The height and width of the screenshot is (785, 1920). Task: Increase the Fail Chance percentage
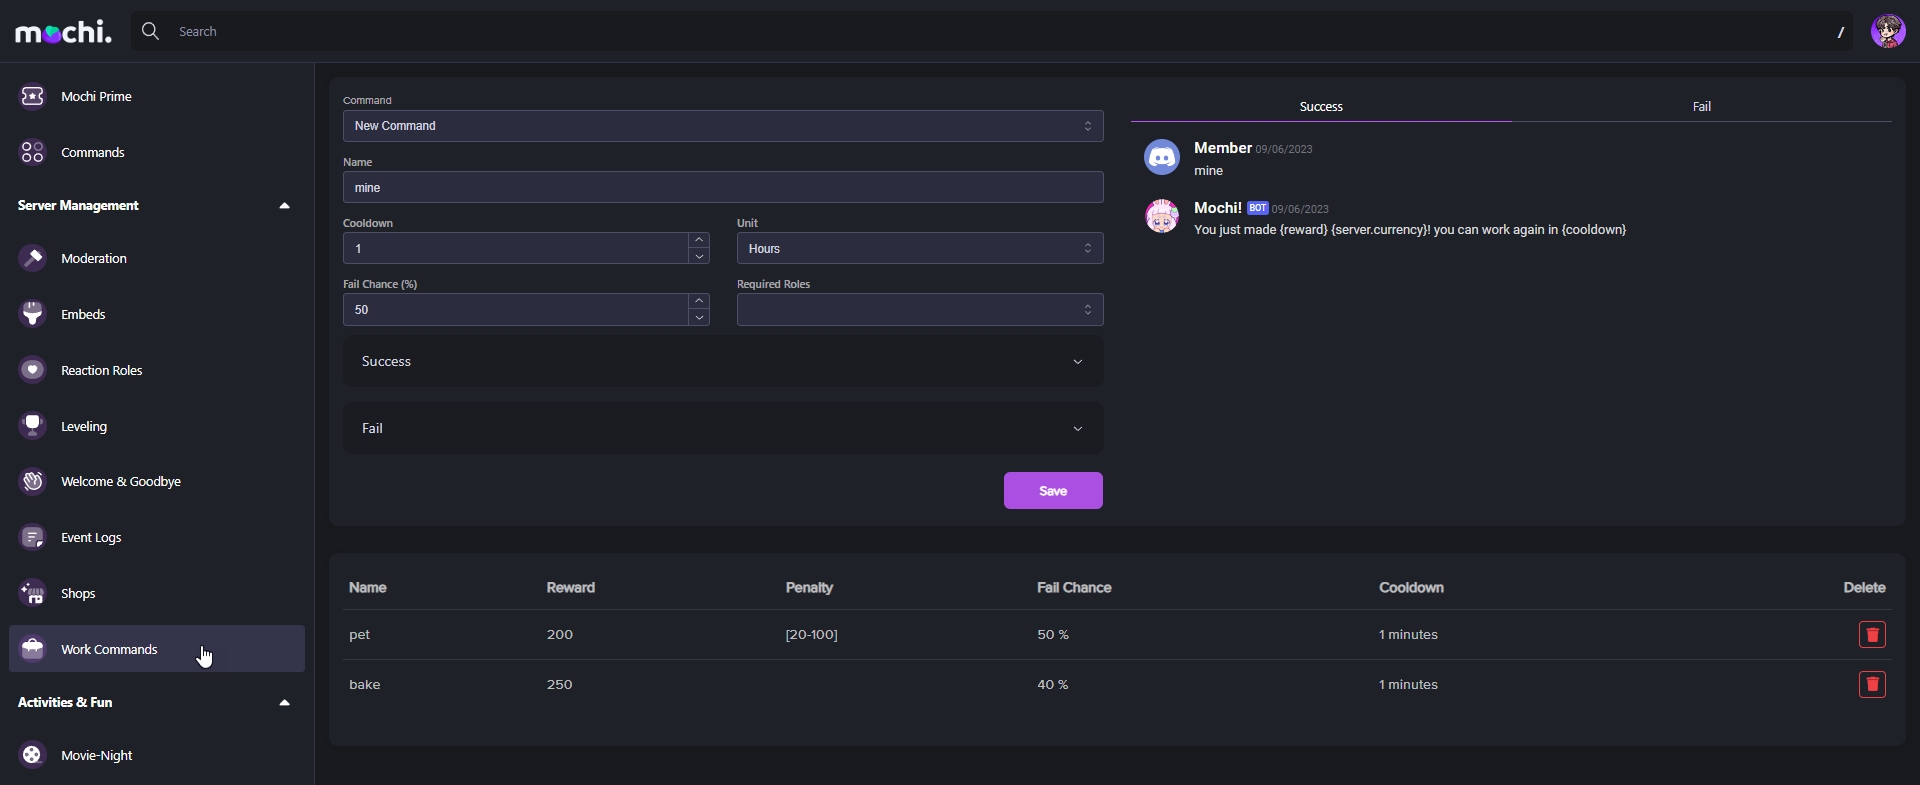pyautogui.click(x=699, y=301)
